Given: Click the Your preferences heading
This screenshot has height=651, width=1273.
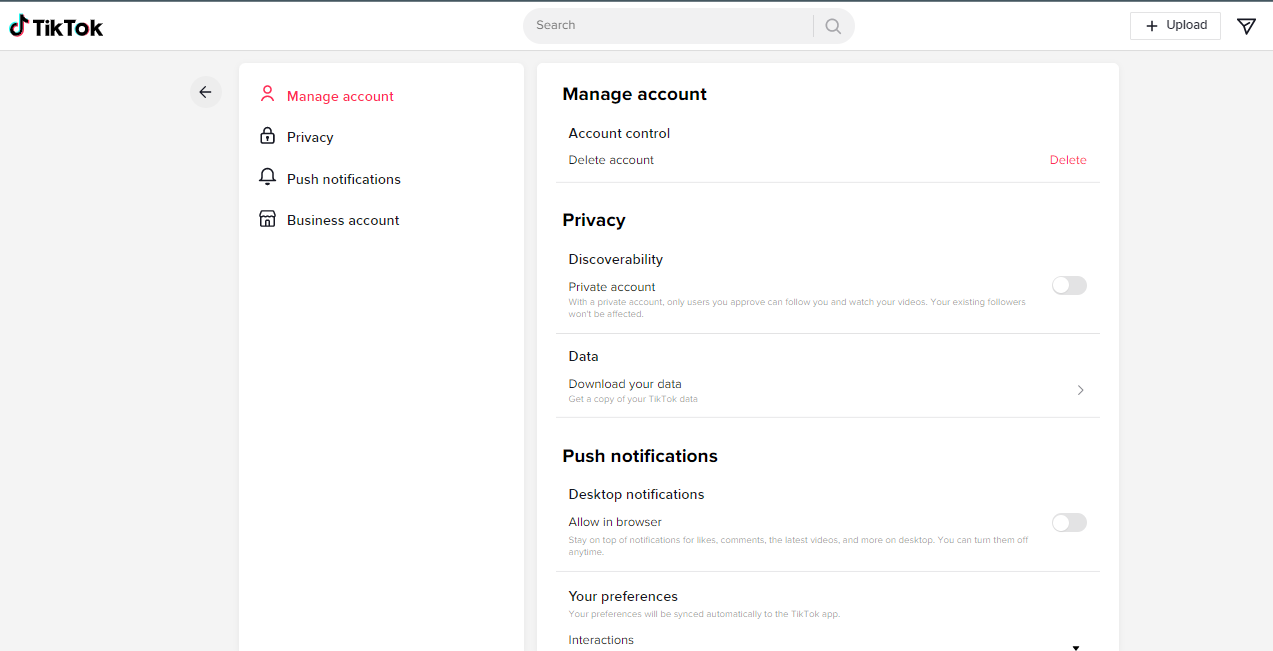Looking at the screenshot, I should click(623, 596).
